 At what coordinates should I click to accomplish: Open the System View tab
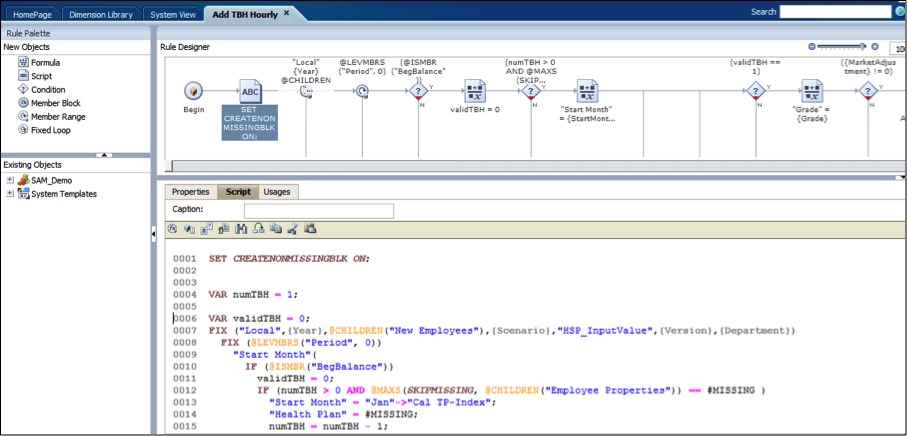[172, 14]
